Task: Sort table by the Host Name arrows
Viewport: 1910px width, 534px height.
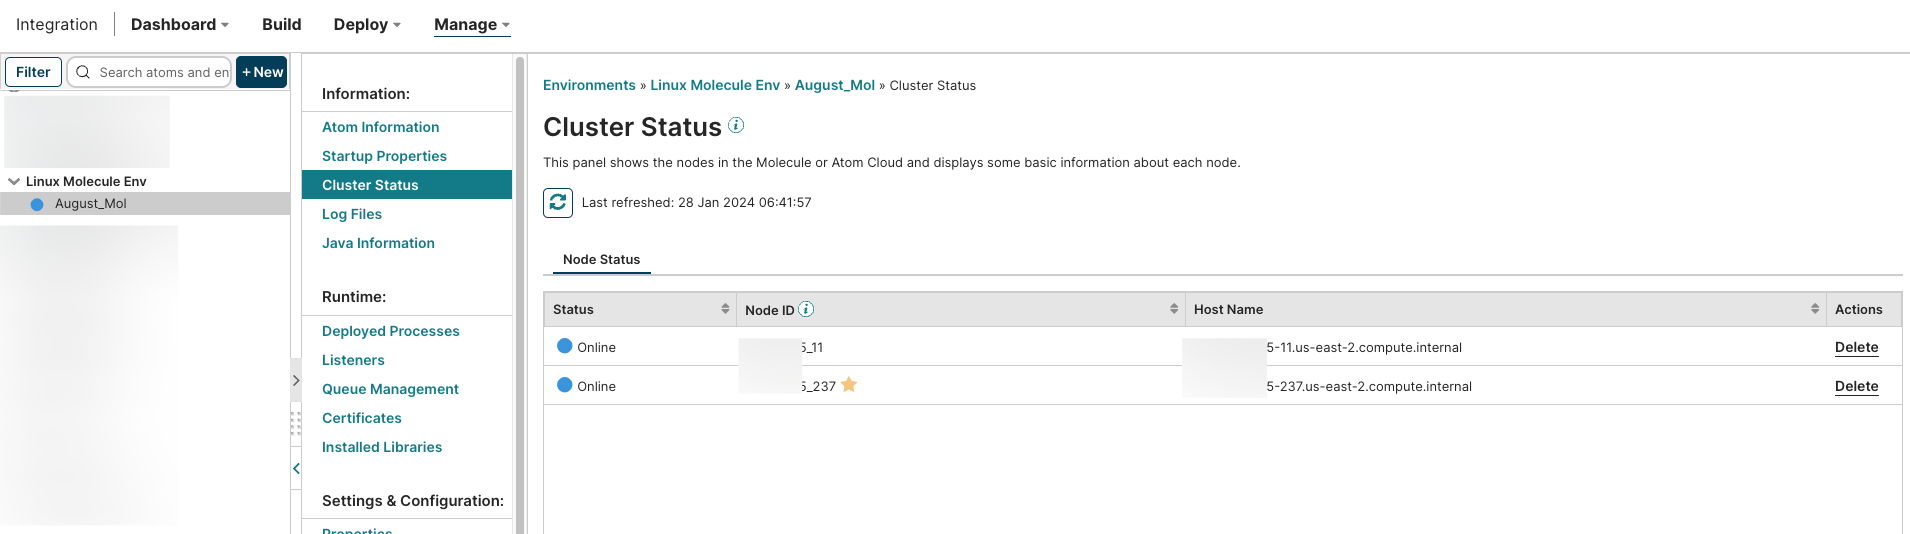Action: point(1815,309)
